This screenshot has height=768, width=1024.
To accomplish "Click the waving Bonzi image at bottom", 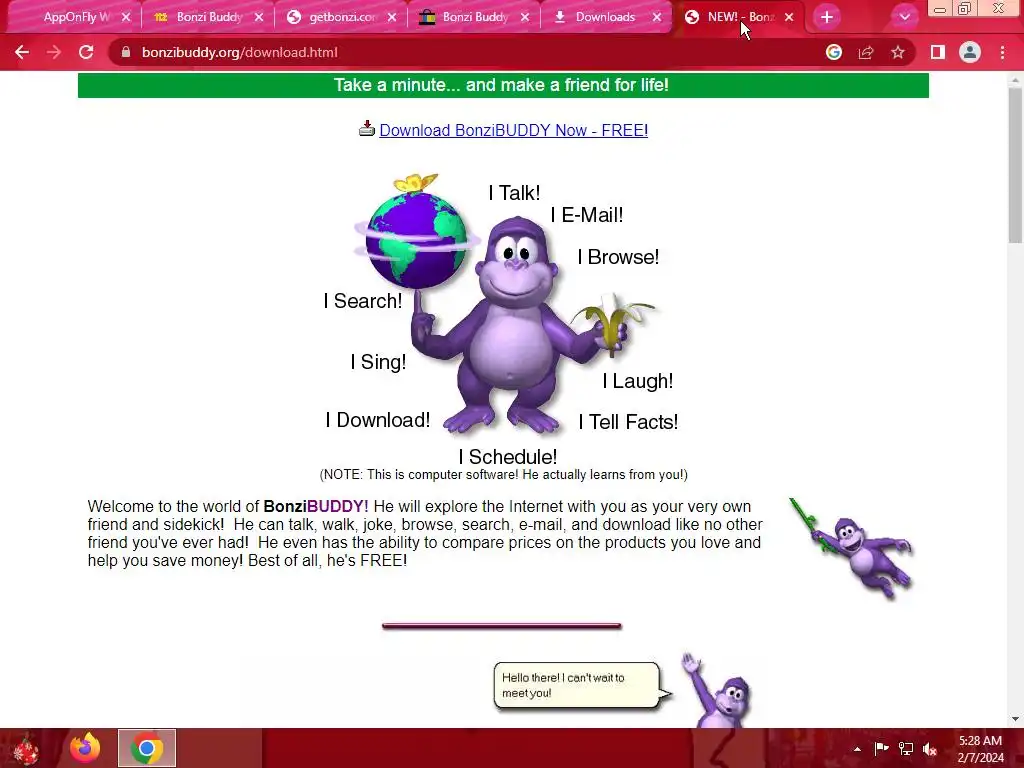I will tap(717, 690).
